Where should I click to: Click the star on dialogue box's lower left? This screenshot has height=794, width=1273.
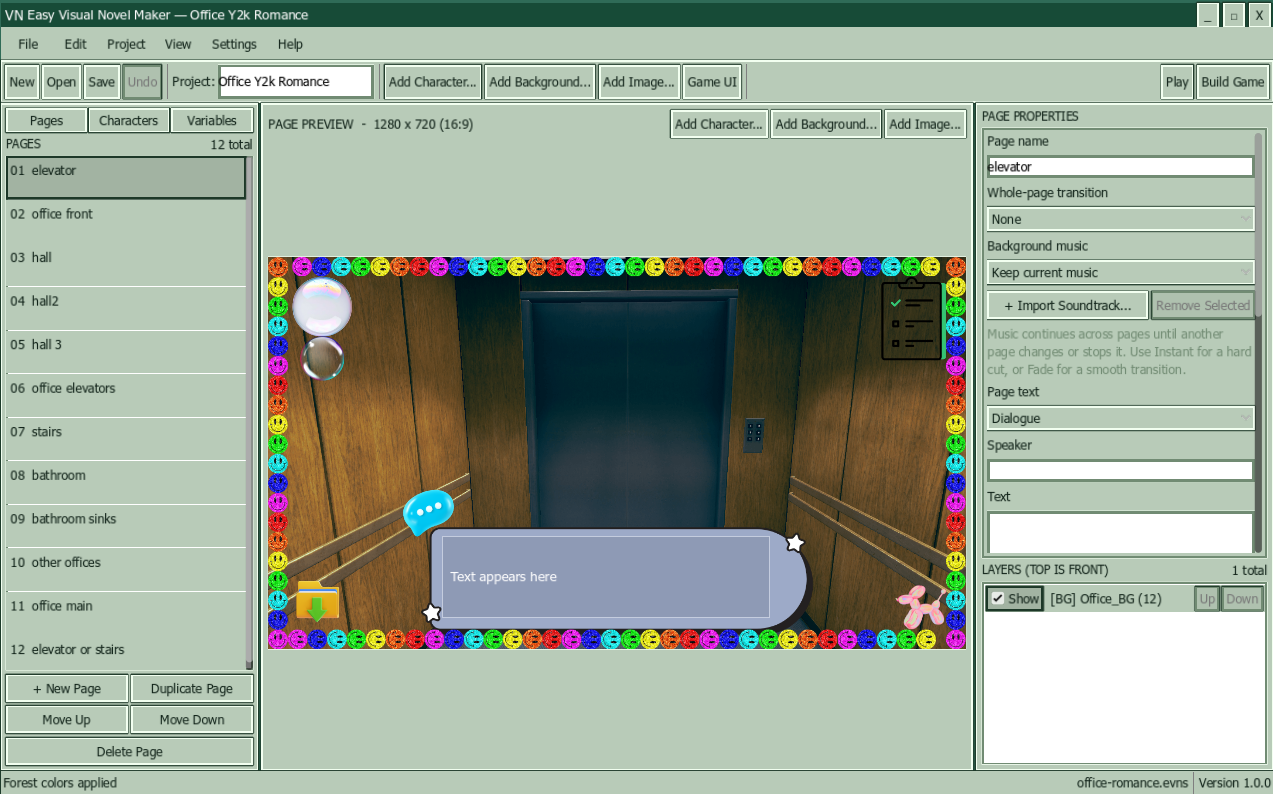click(432, 612)
